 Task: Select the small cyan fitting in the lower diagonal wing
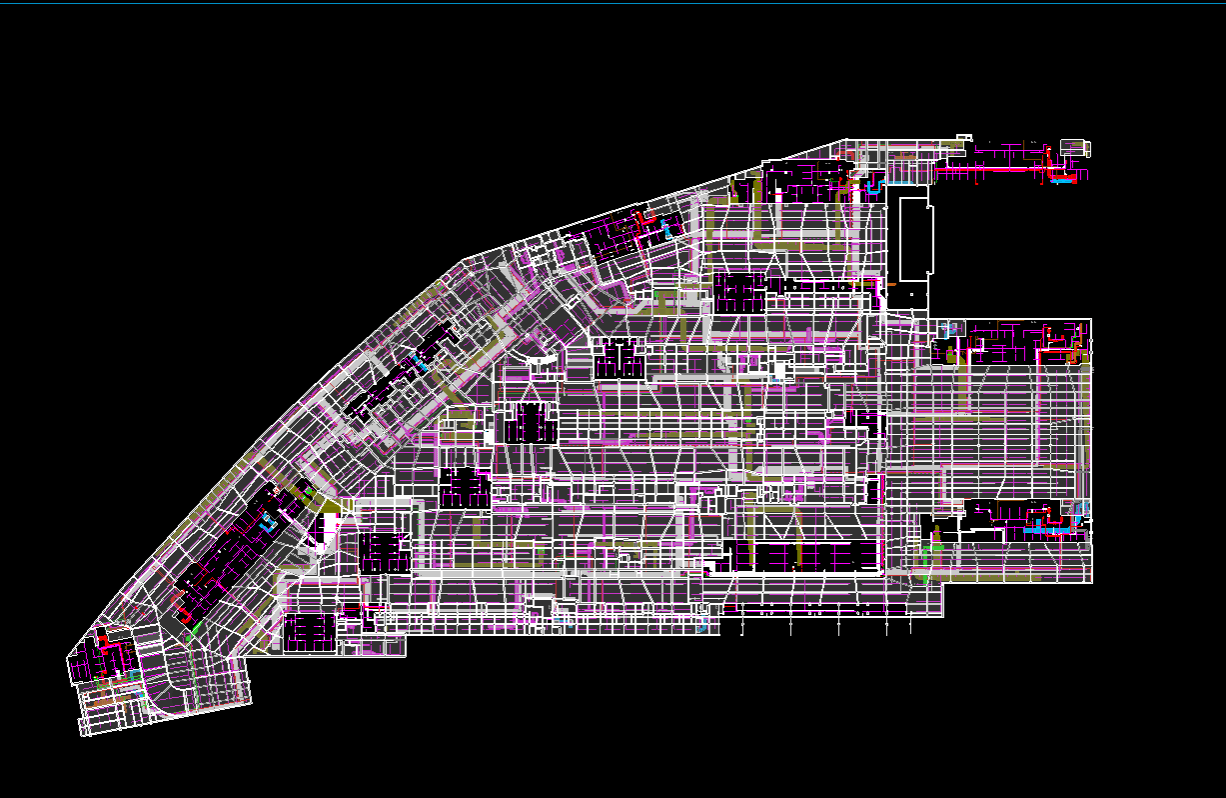click(x=266, y=523)
